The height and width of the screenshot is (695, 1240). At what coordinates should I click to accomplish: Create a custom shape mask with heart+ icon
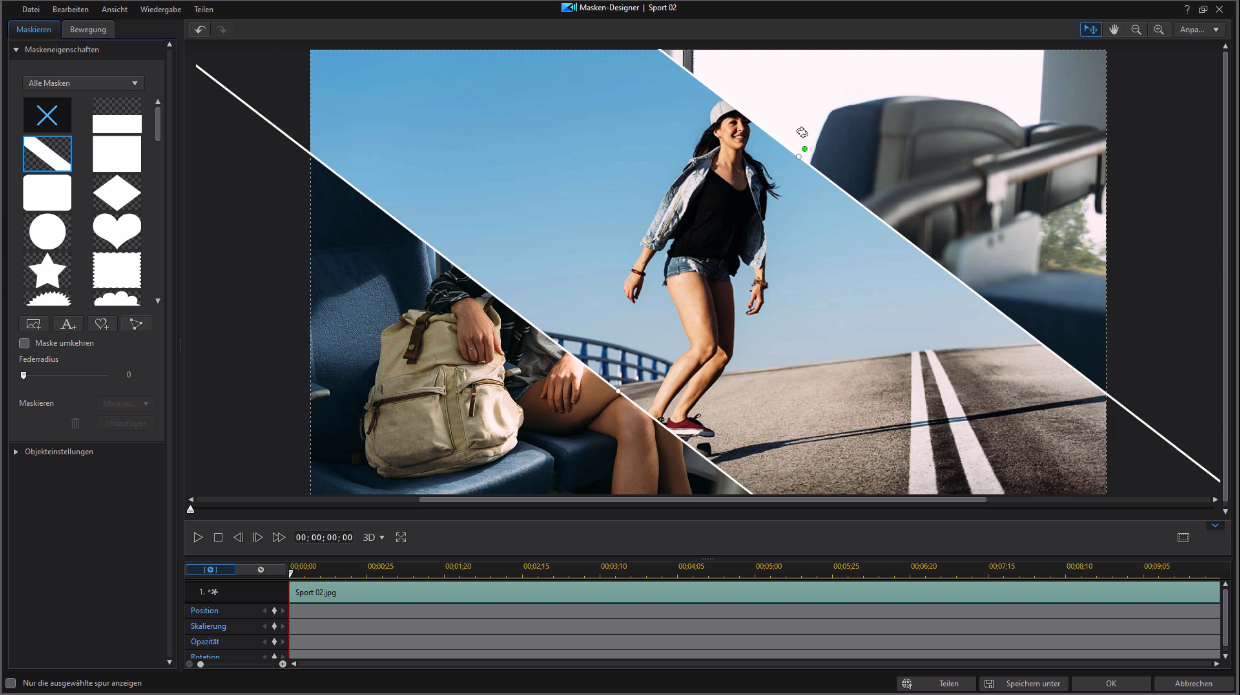(101, 323)
